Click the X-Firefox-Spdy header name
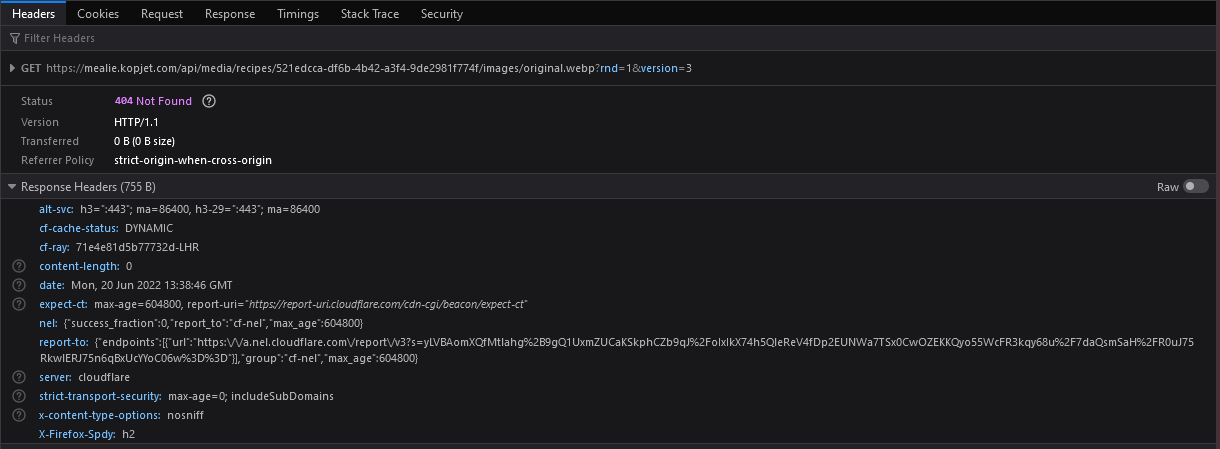This screenshot has width=1220, height=449. pos(77,434)
